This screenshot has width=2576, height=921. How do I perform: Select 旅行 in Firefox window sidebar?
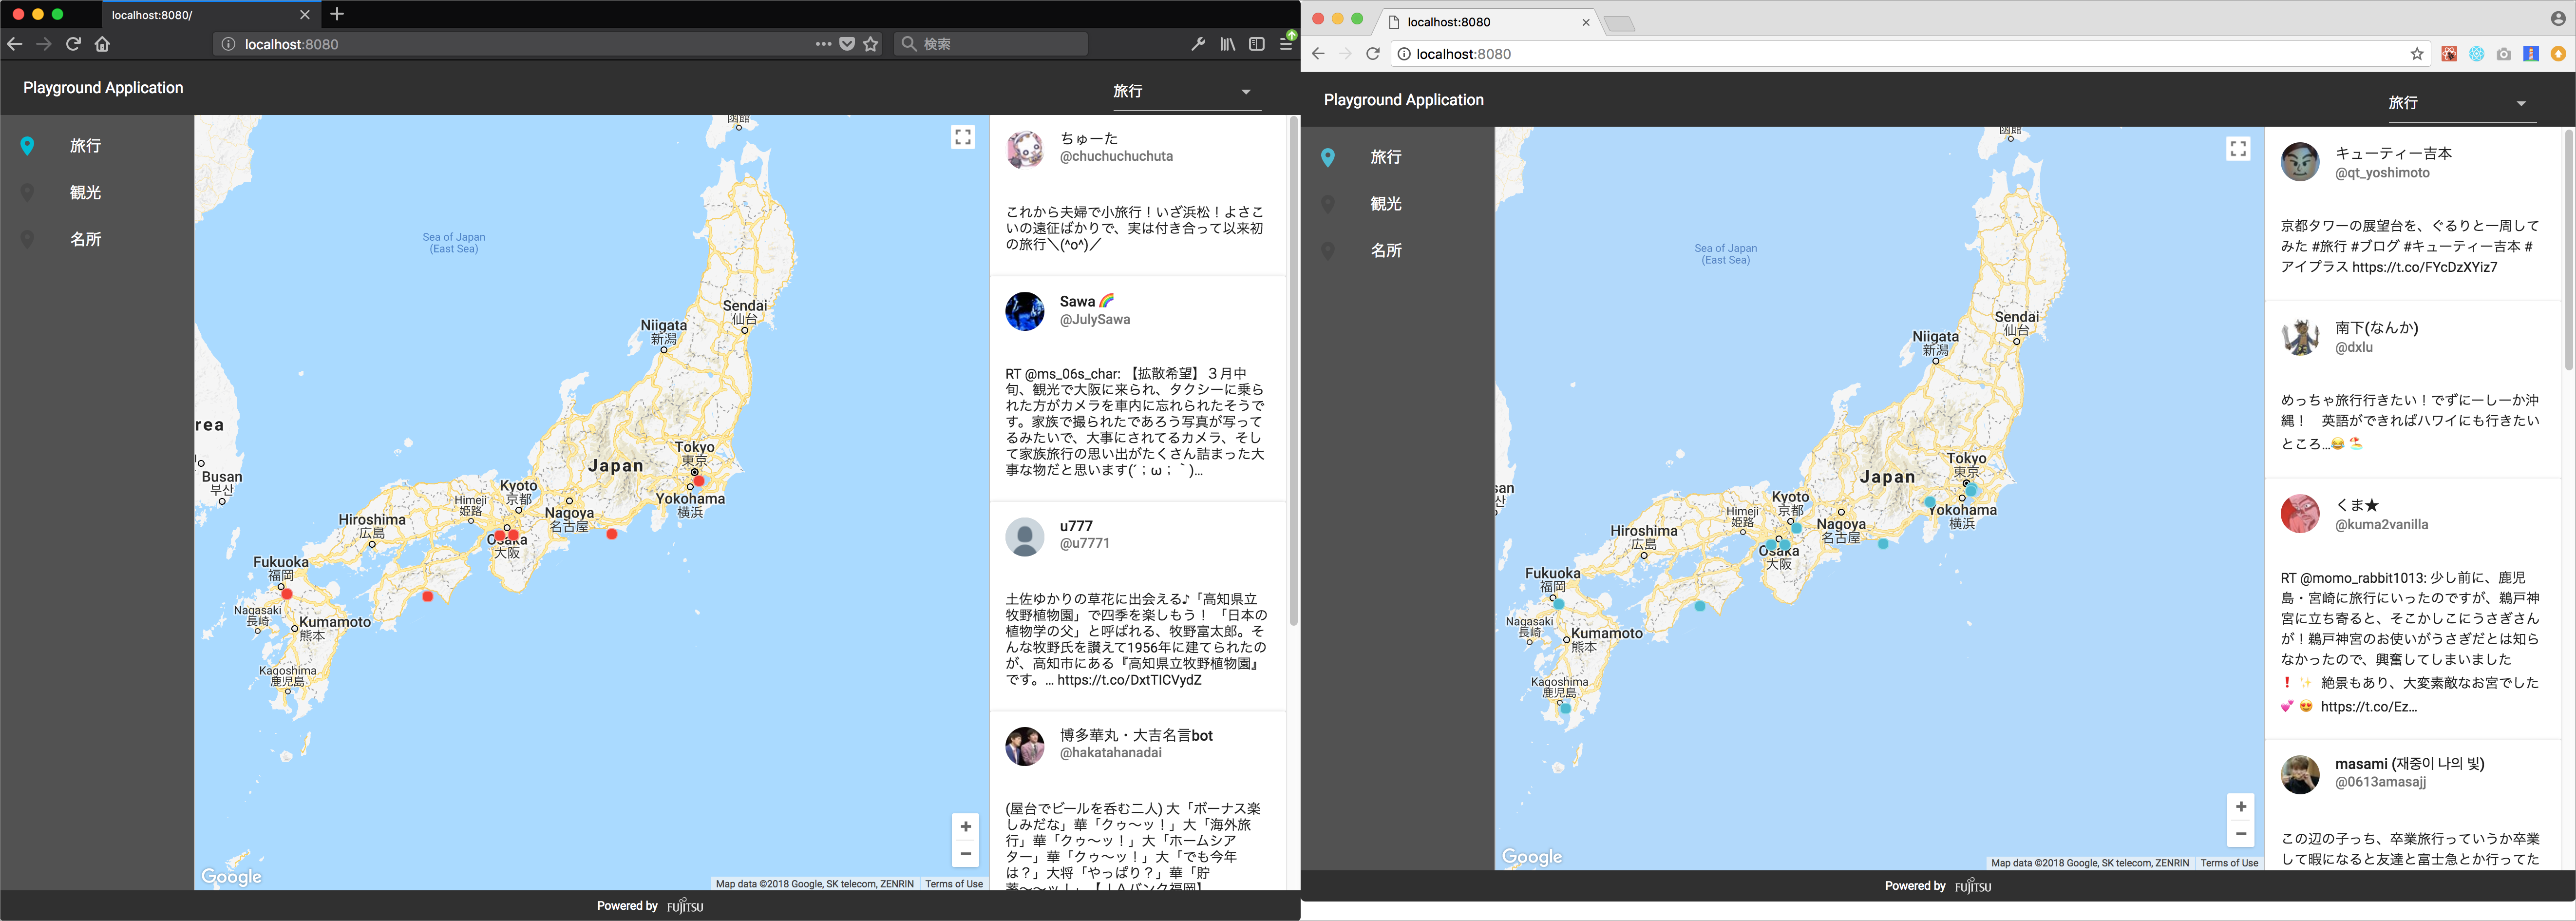point(97,146)
